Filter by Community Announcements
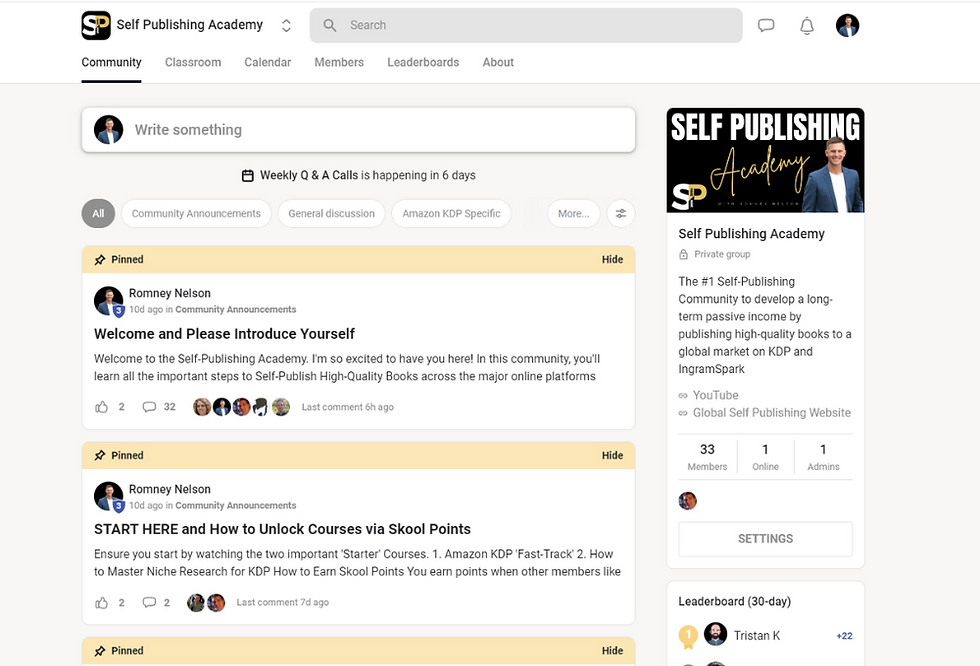Screen dimensions: 980x666 tap(196, 214)
